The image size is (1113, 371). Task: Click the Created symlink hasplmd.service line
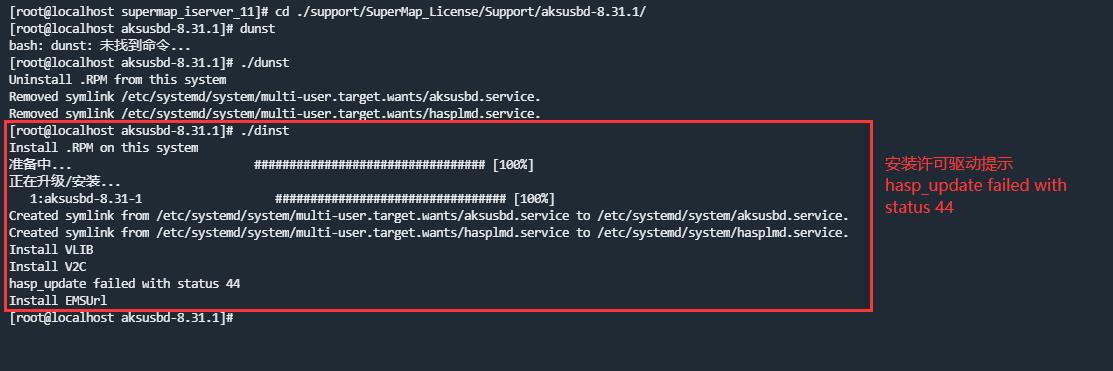429,233
